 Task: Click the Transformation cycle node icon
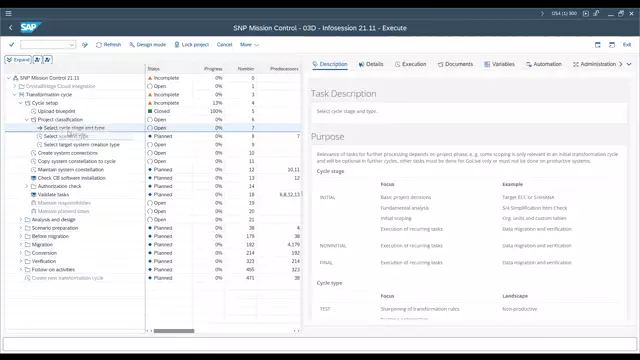(x=22, y=95)
